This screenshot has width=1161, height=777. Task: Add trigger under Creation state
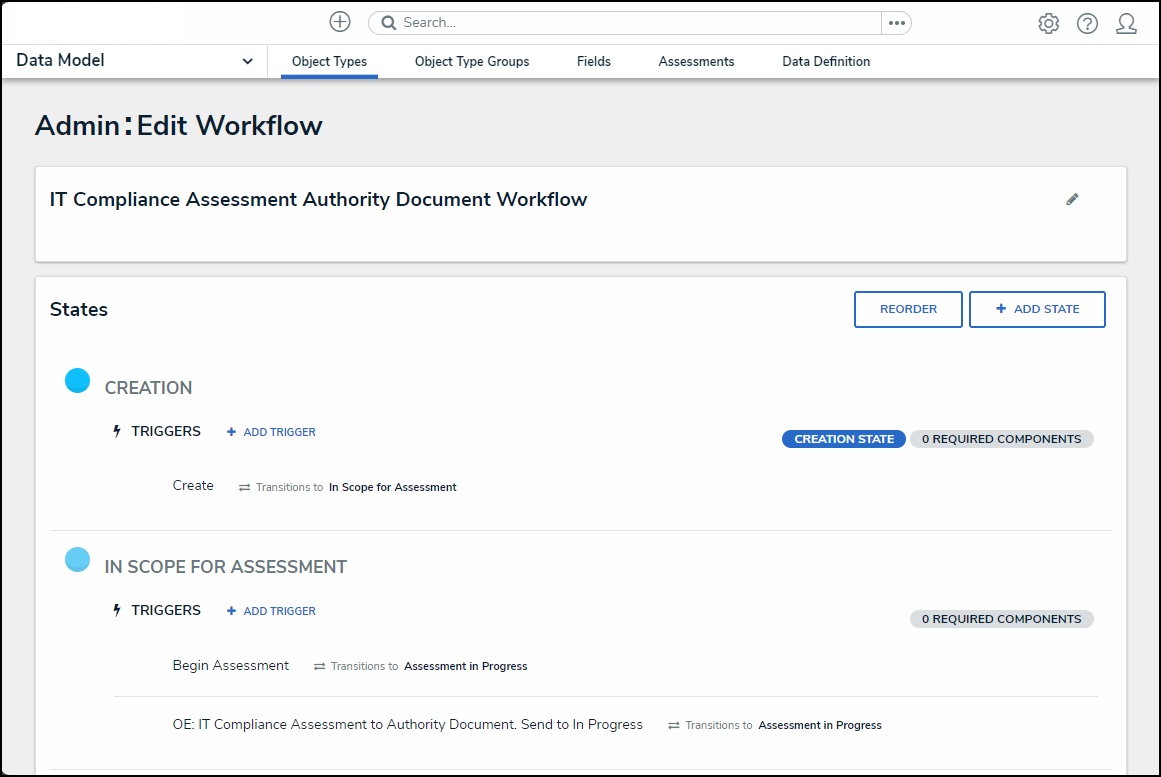tap(271, 432)
